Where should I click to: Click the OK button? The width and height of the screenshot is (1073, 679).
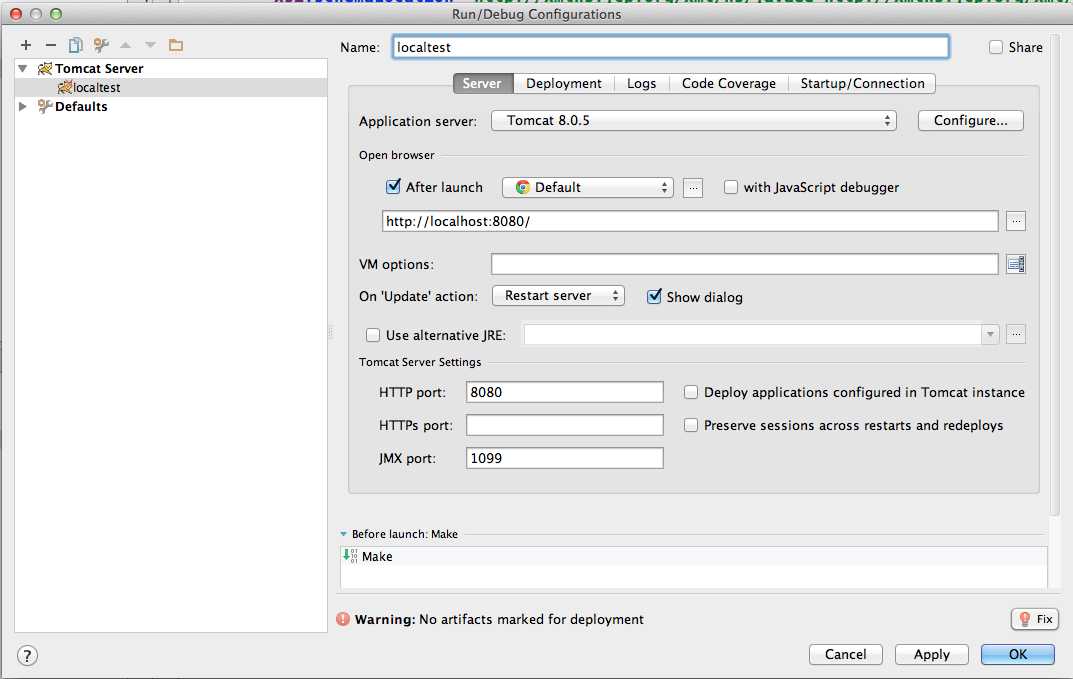pos(1018,654)
